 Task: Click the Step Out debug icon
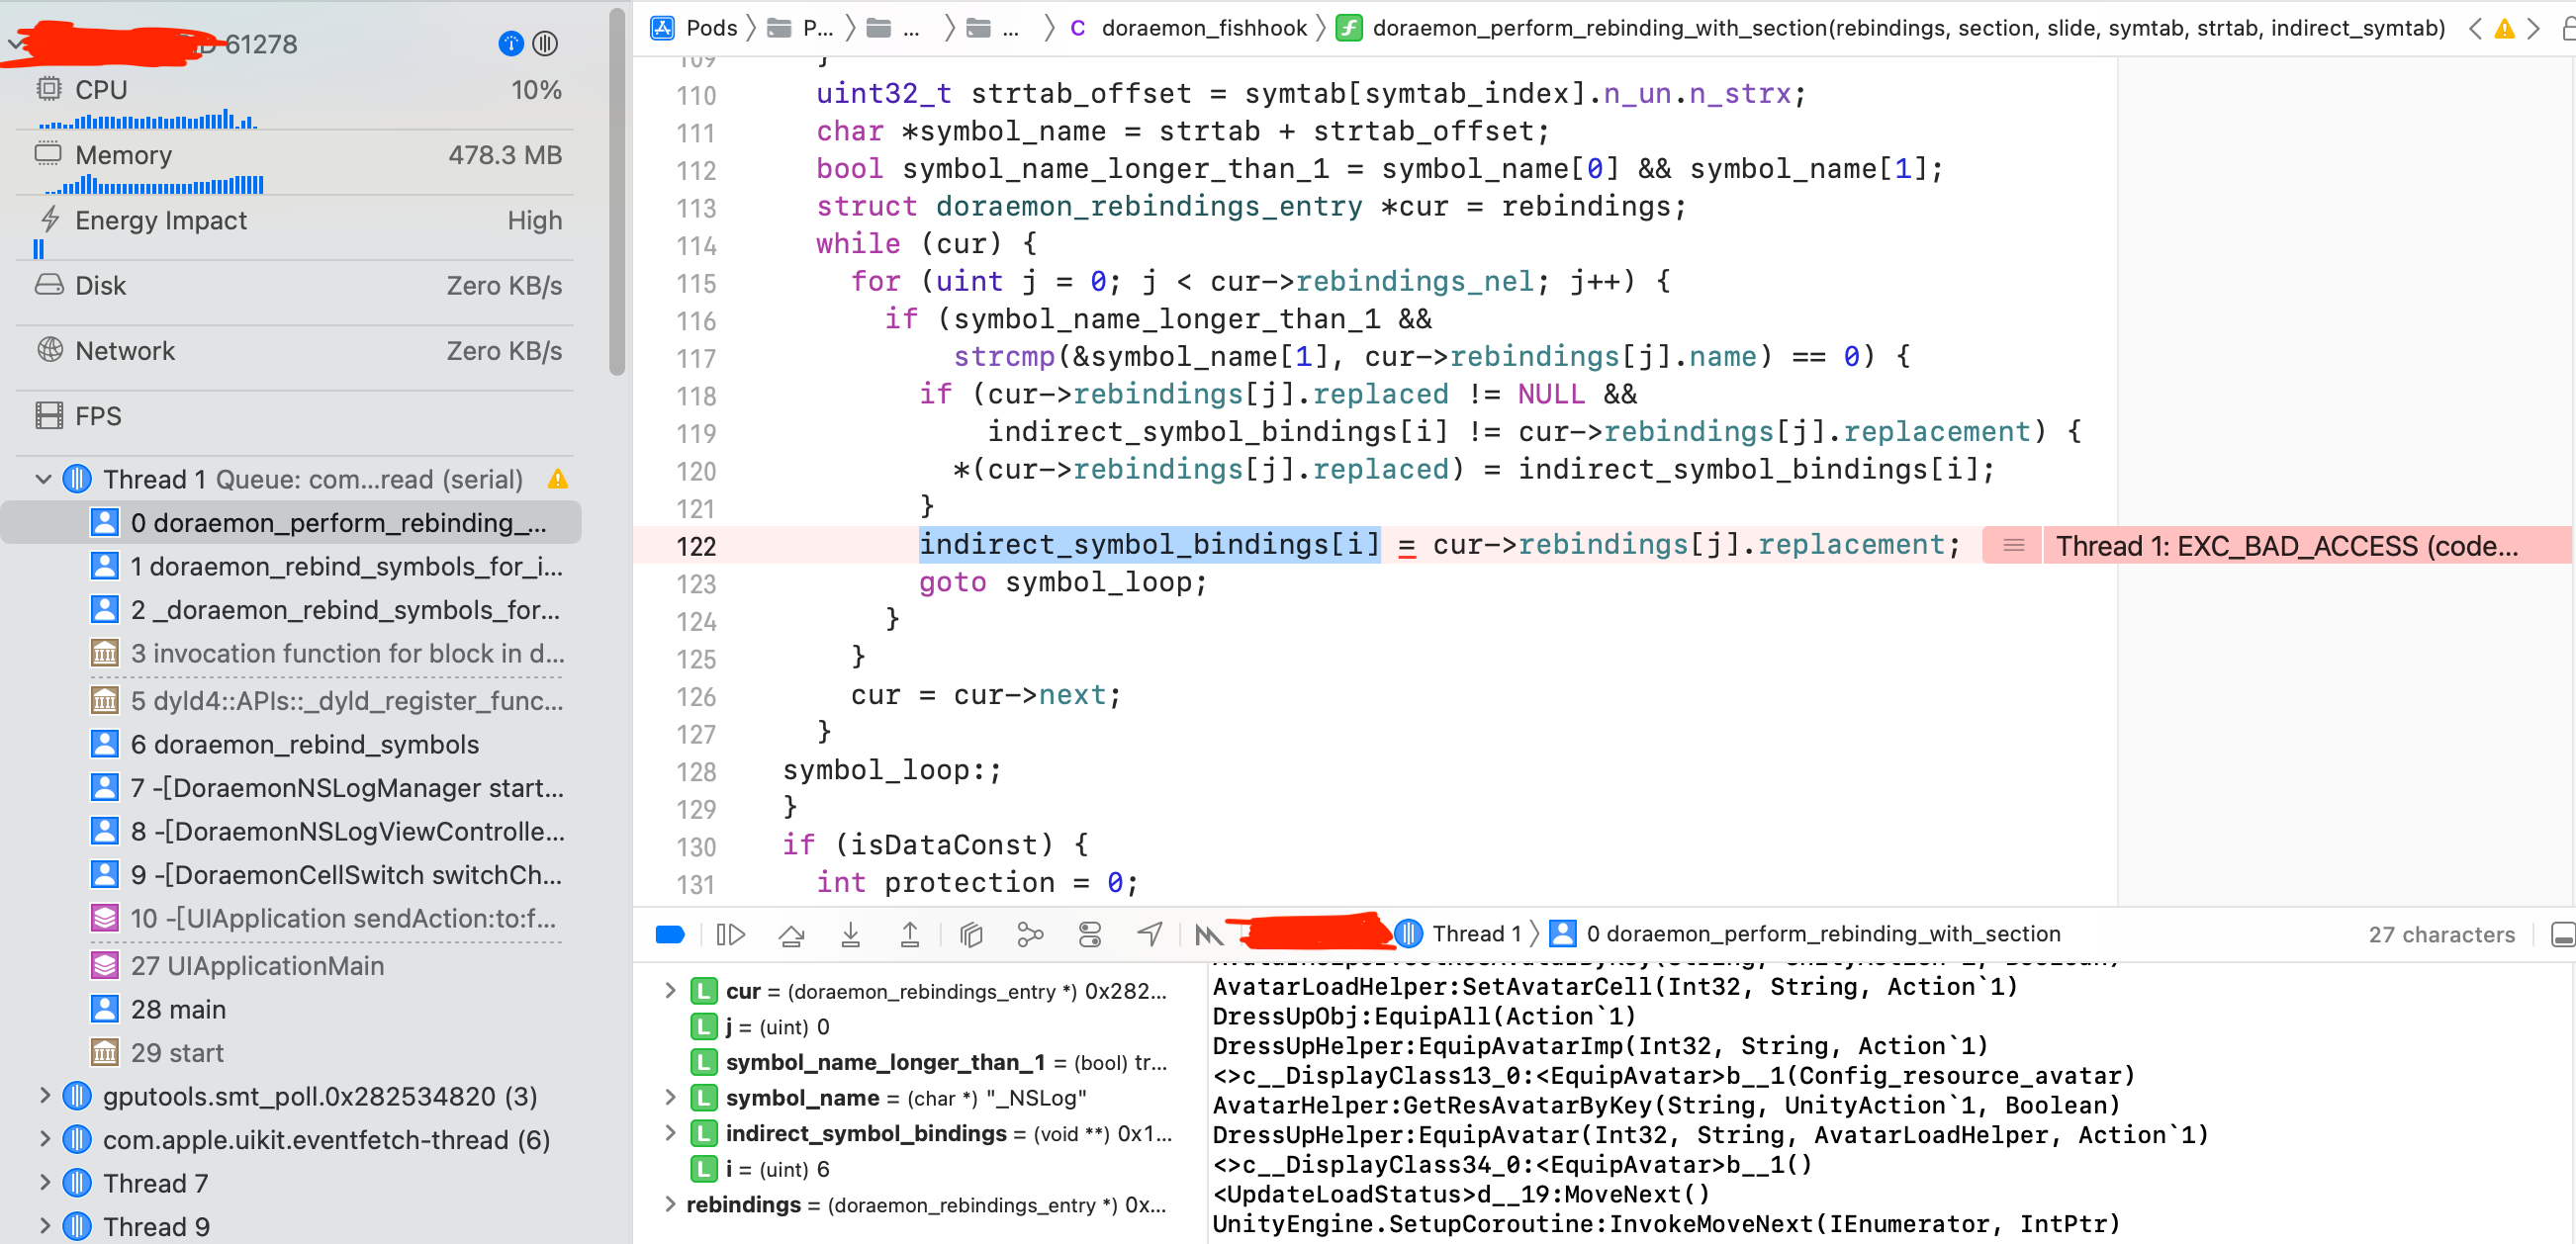(909, 934)
